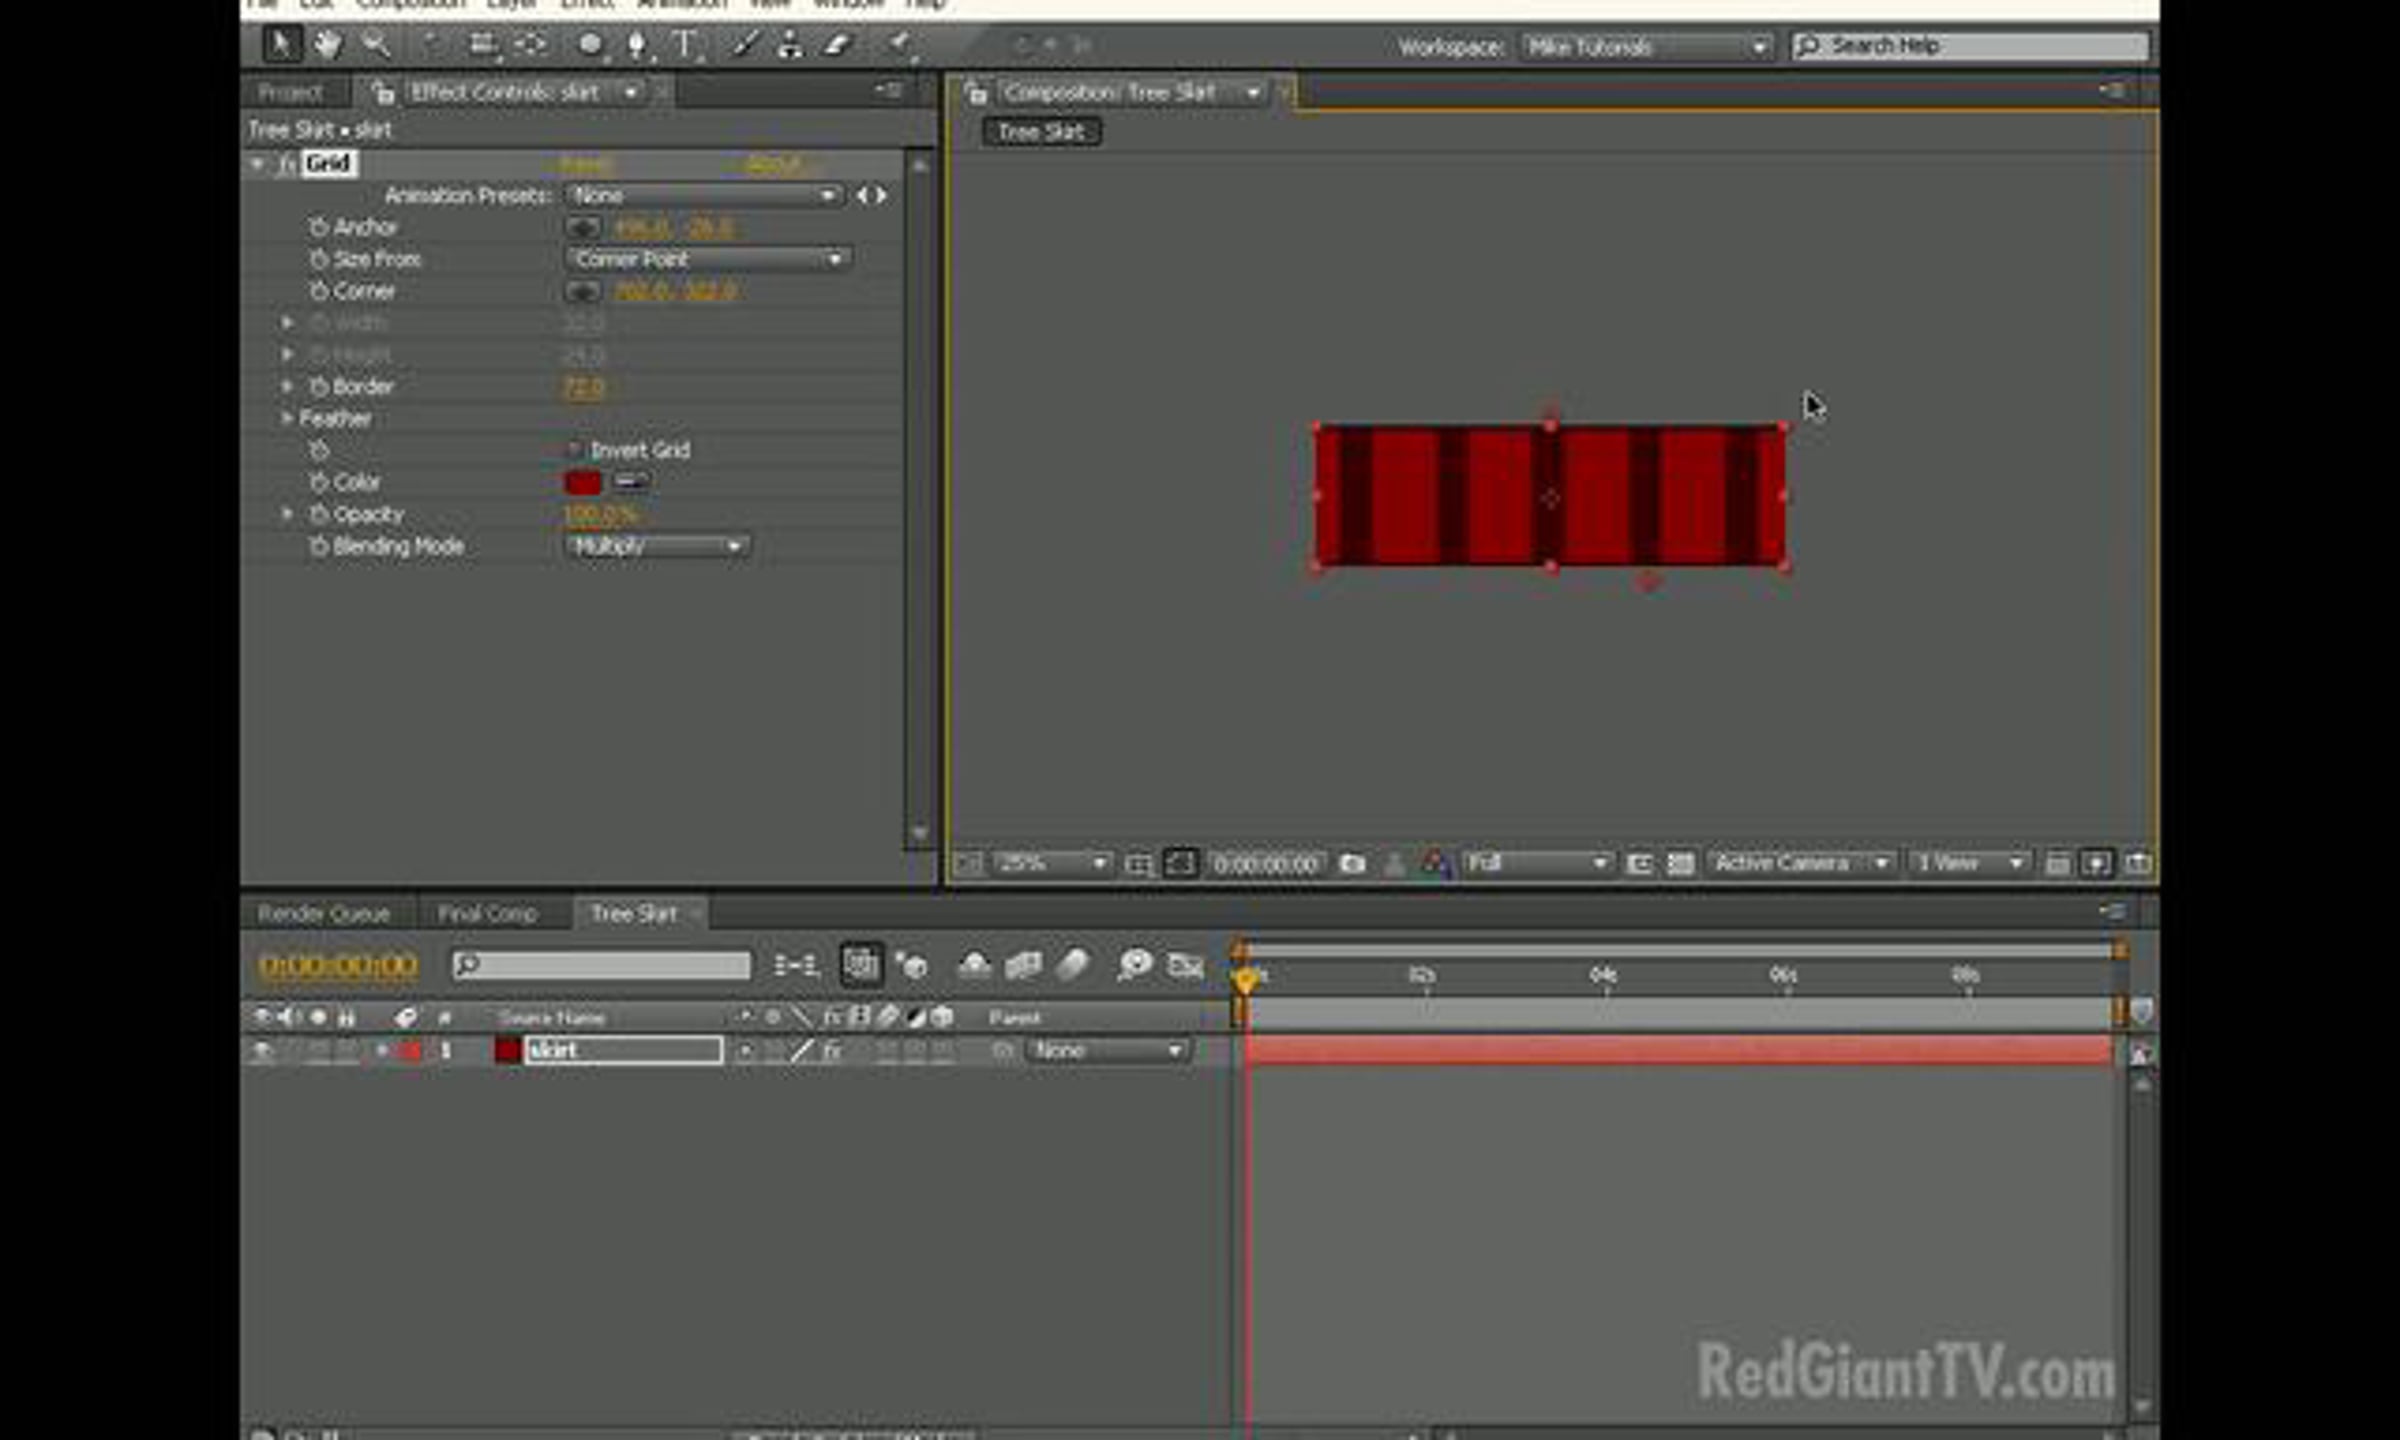2400x1440 pixels.
Task: Toggle the live update button in timeline
Action: click(861, 965)
